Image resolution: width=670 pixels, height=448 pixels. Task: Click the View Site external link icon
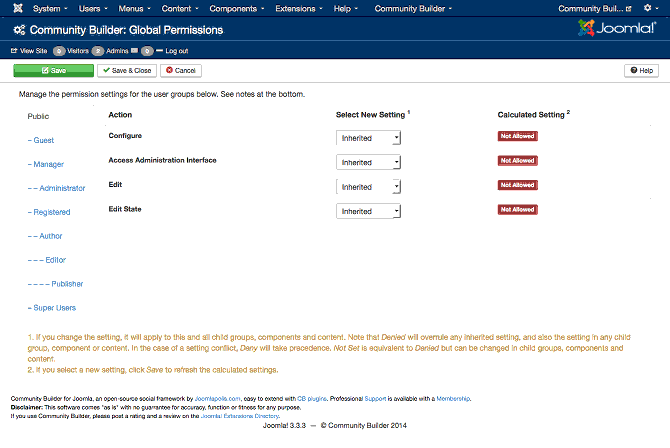coord(14,50)
